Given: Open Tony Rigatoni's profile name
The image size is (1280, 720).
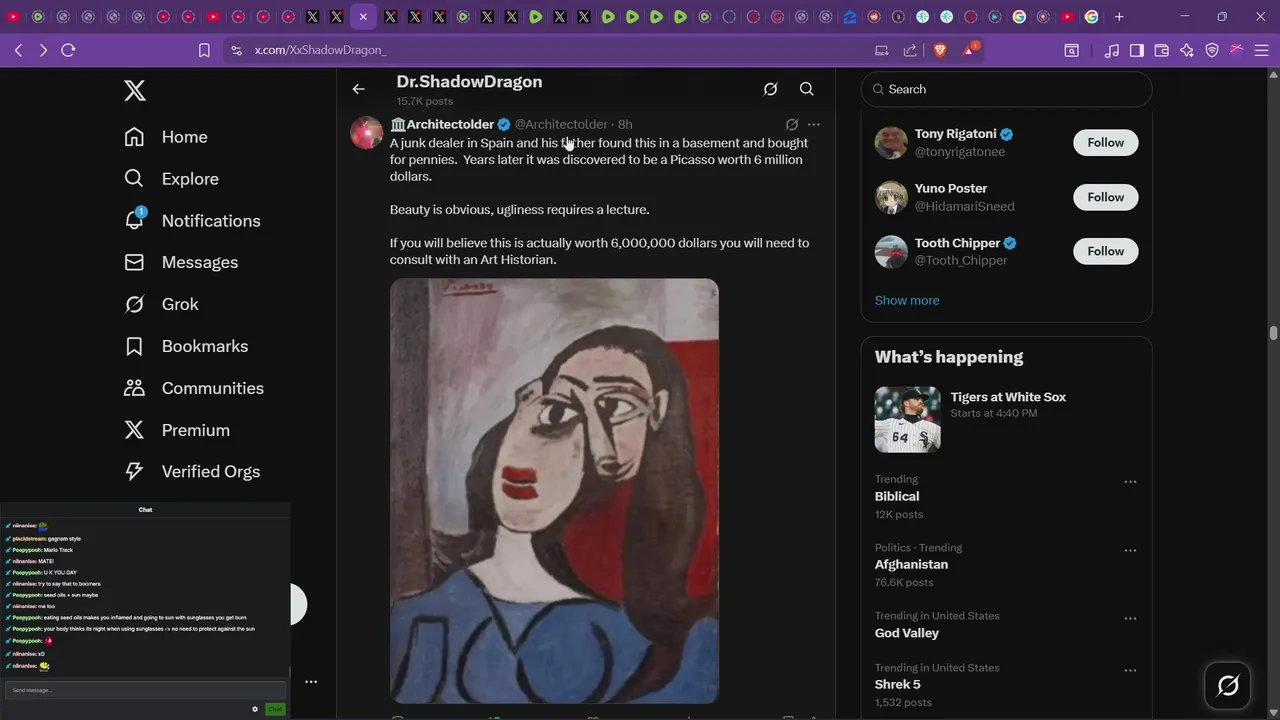Looking at the screenshot, I should click(955, 134).
